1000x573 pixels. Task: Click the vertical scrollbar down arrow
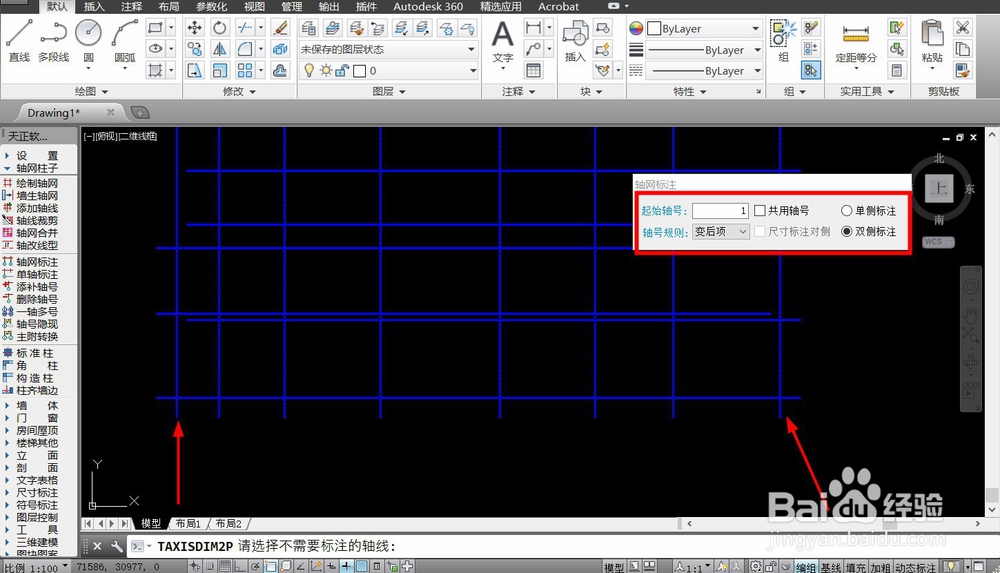click(x=992, y=510)
